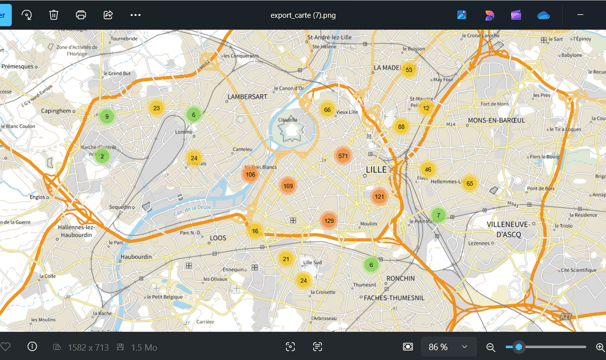Open the Designer app icon in the top bar
606x360 pixels.
(x=489, y=15)
